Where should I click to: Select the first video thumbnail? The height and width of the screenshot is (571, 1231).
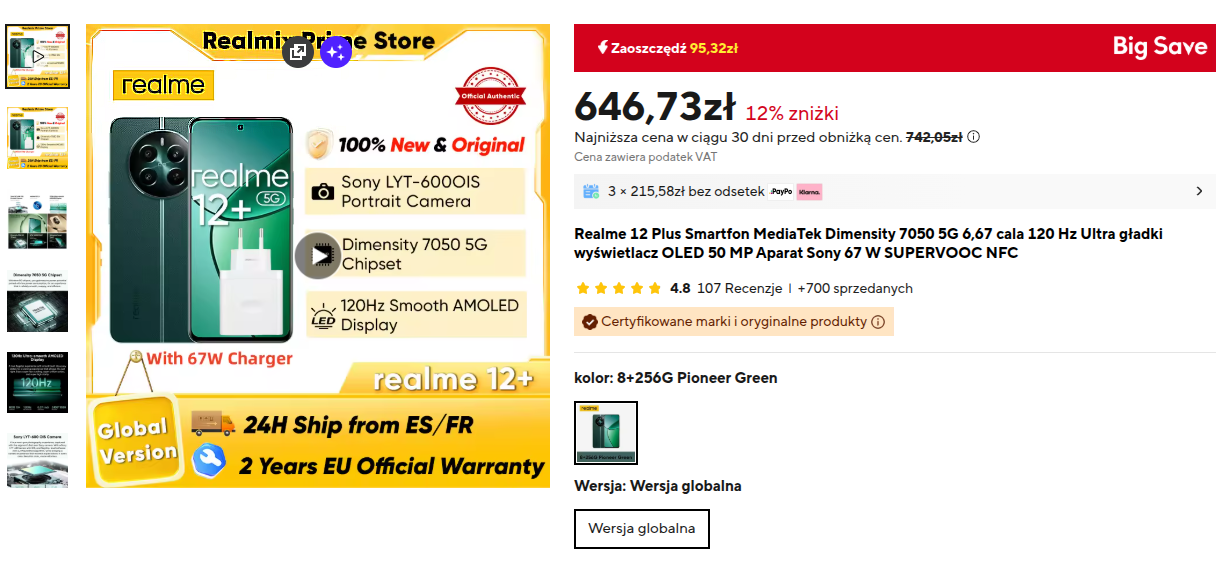pos(38,56)
